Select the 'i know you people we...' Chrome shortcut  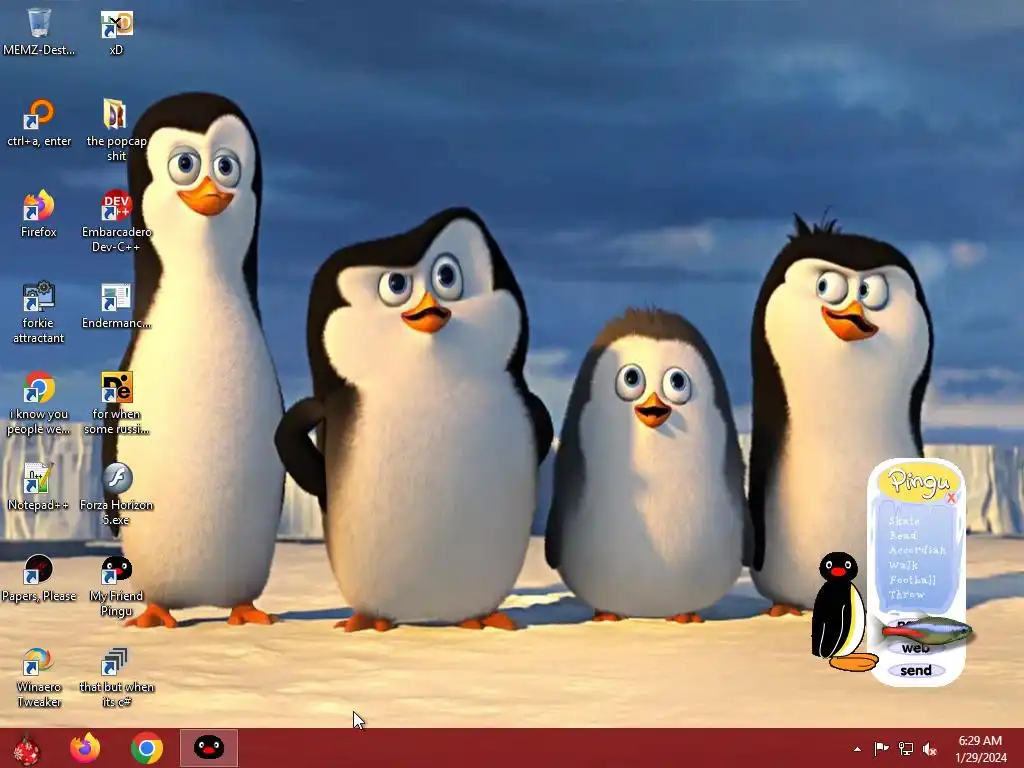39,403
